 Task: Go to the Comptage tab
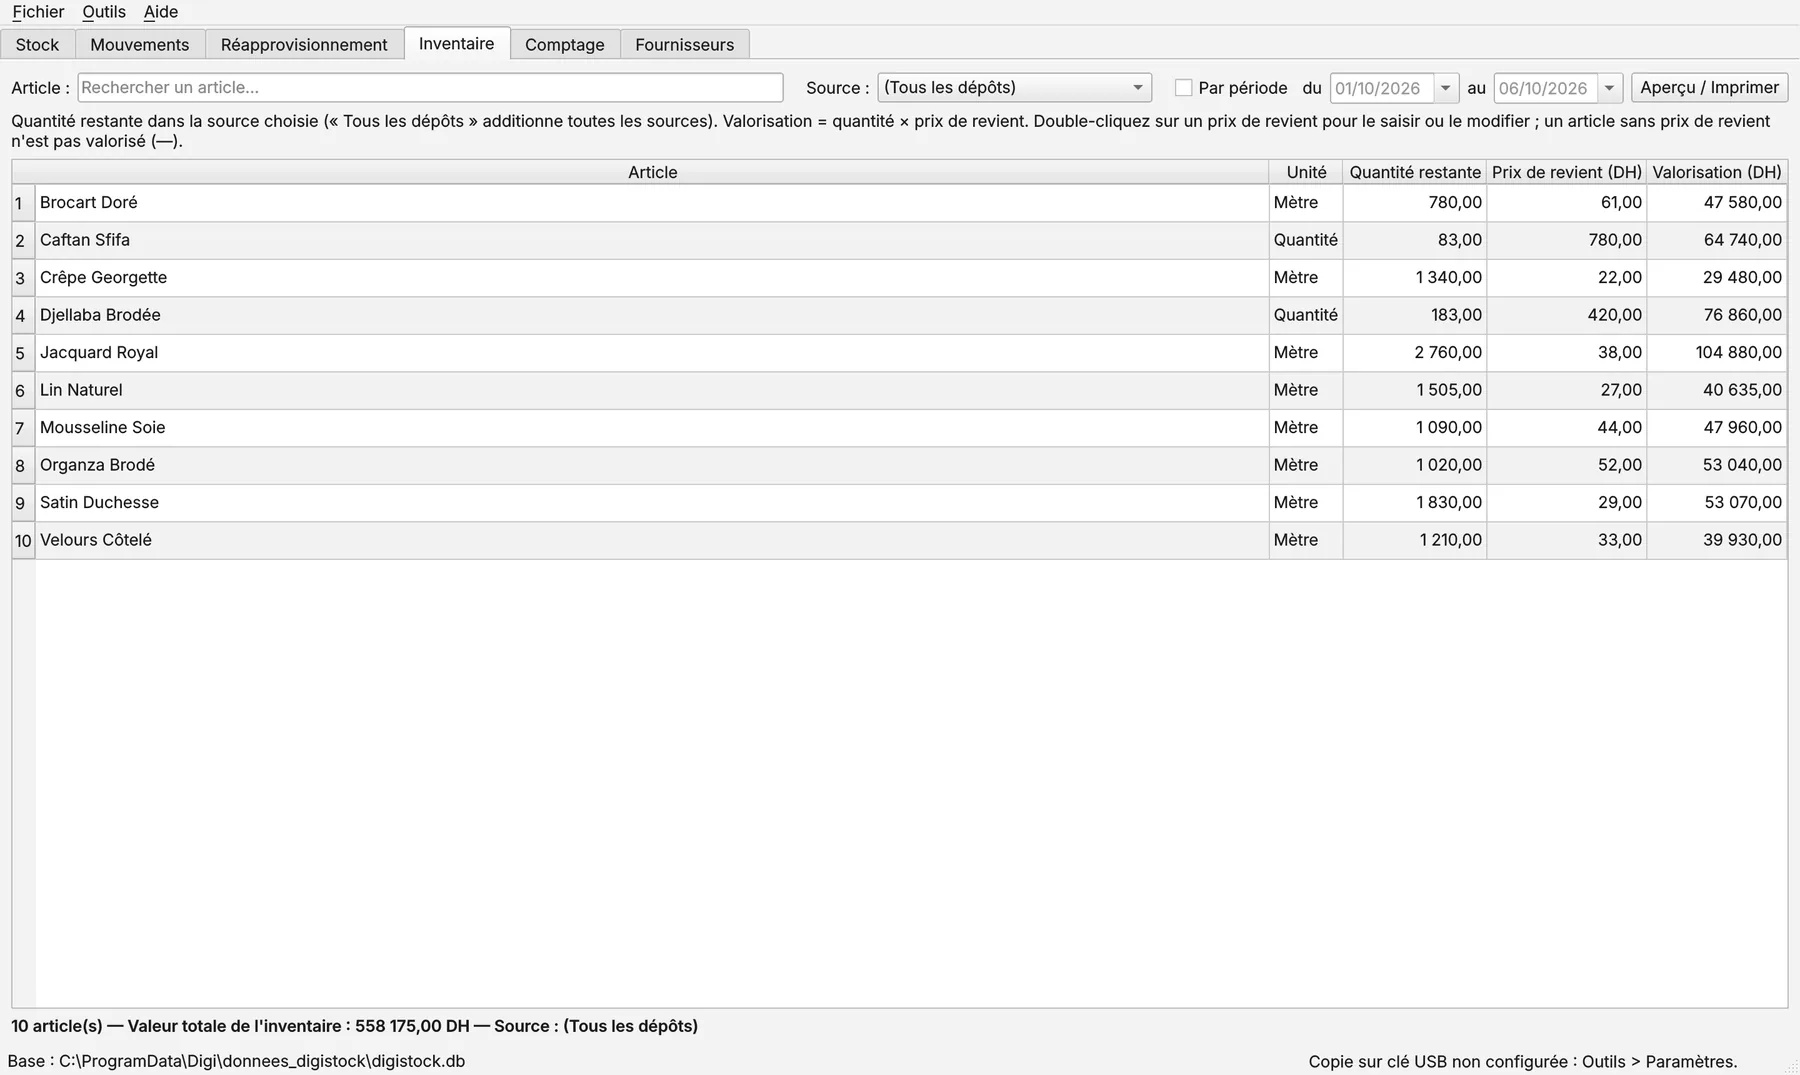565,45
